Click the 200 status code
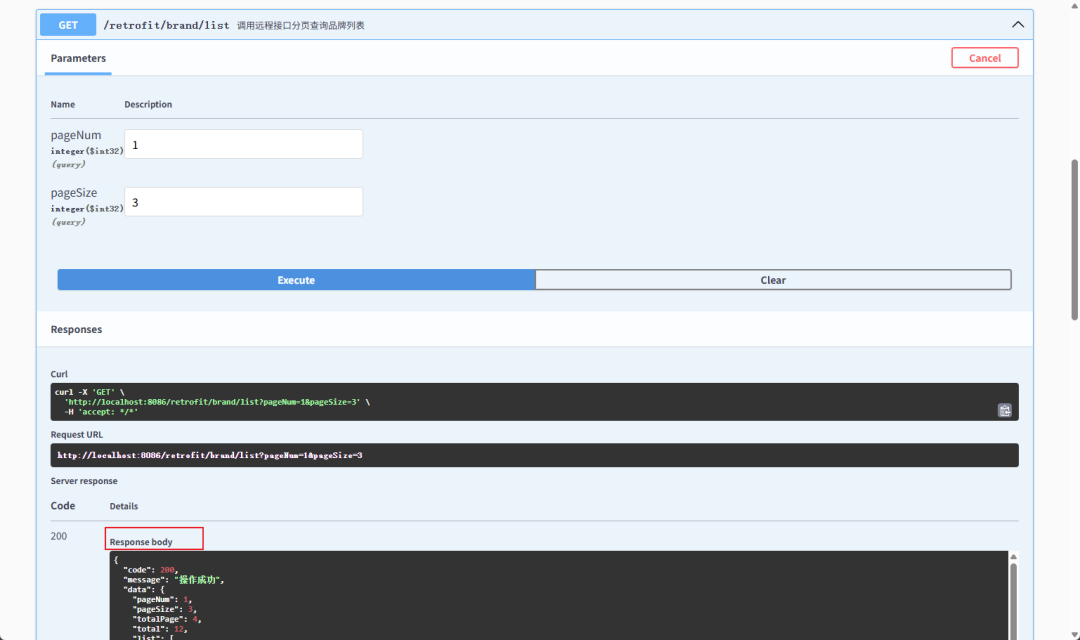1080x640 pixels. tap(58, 536)
